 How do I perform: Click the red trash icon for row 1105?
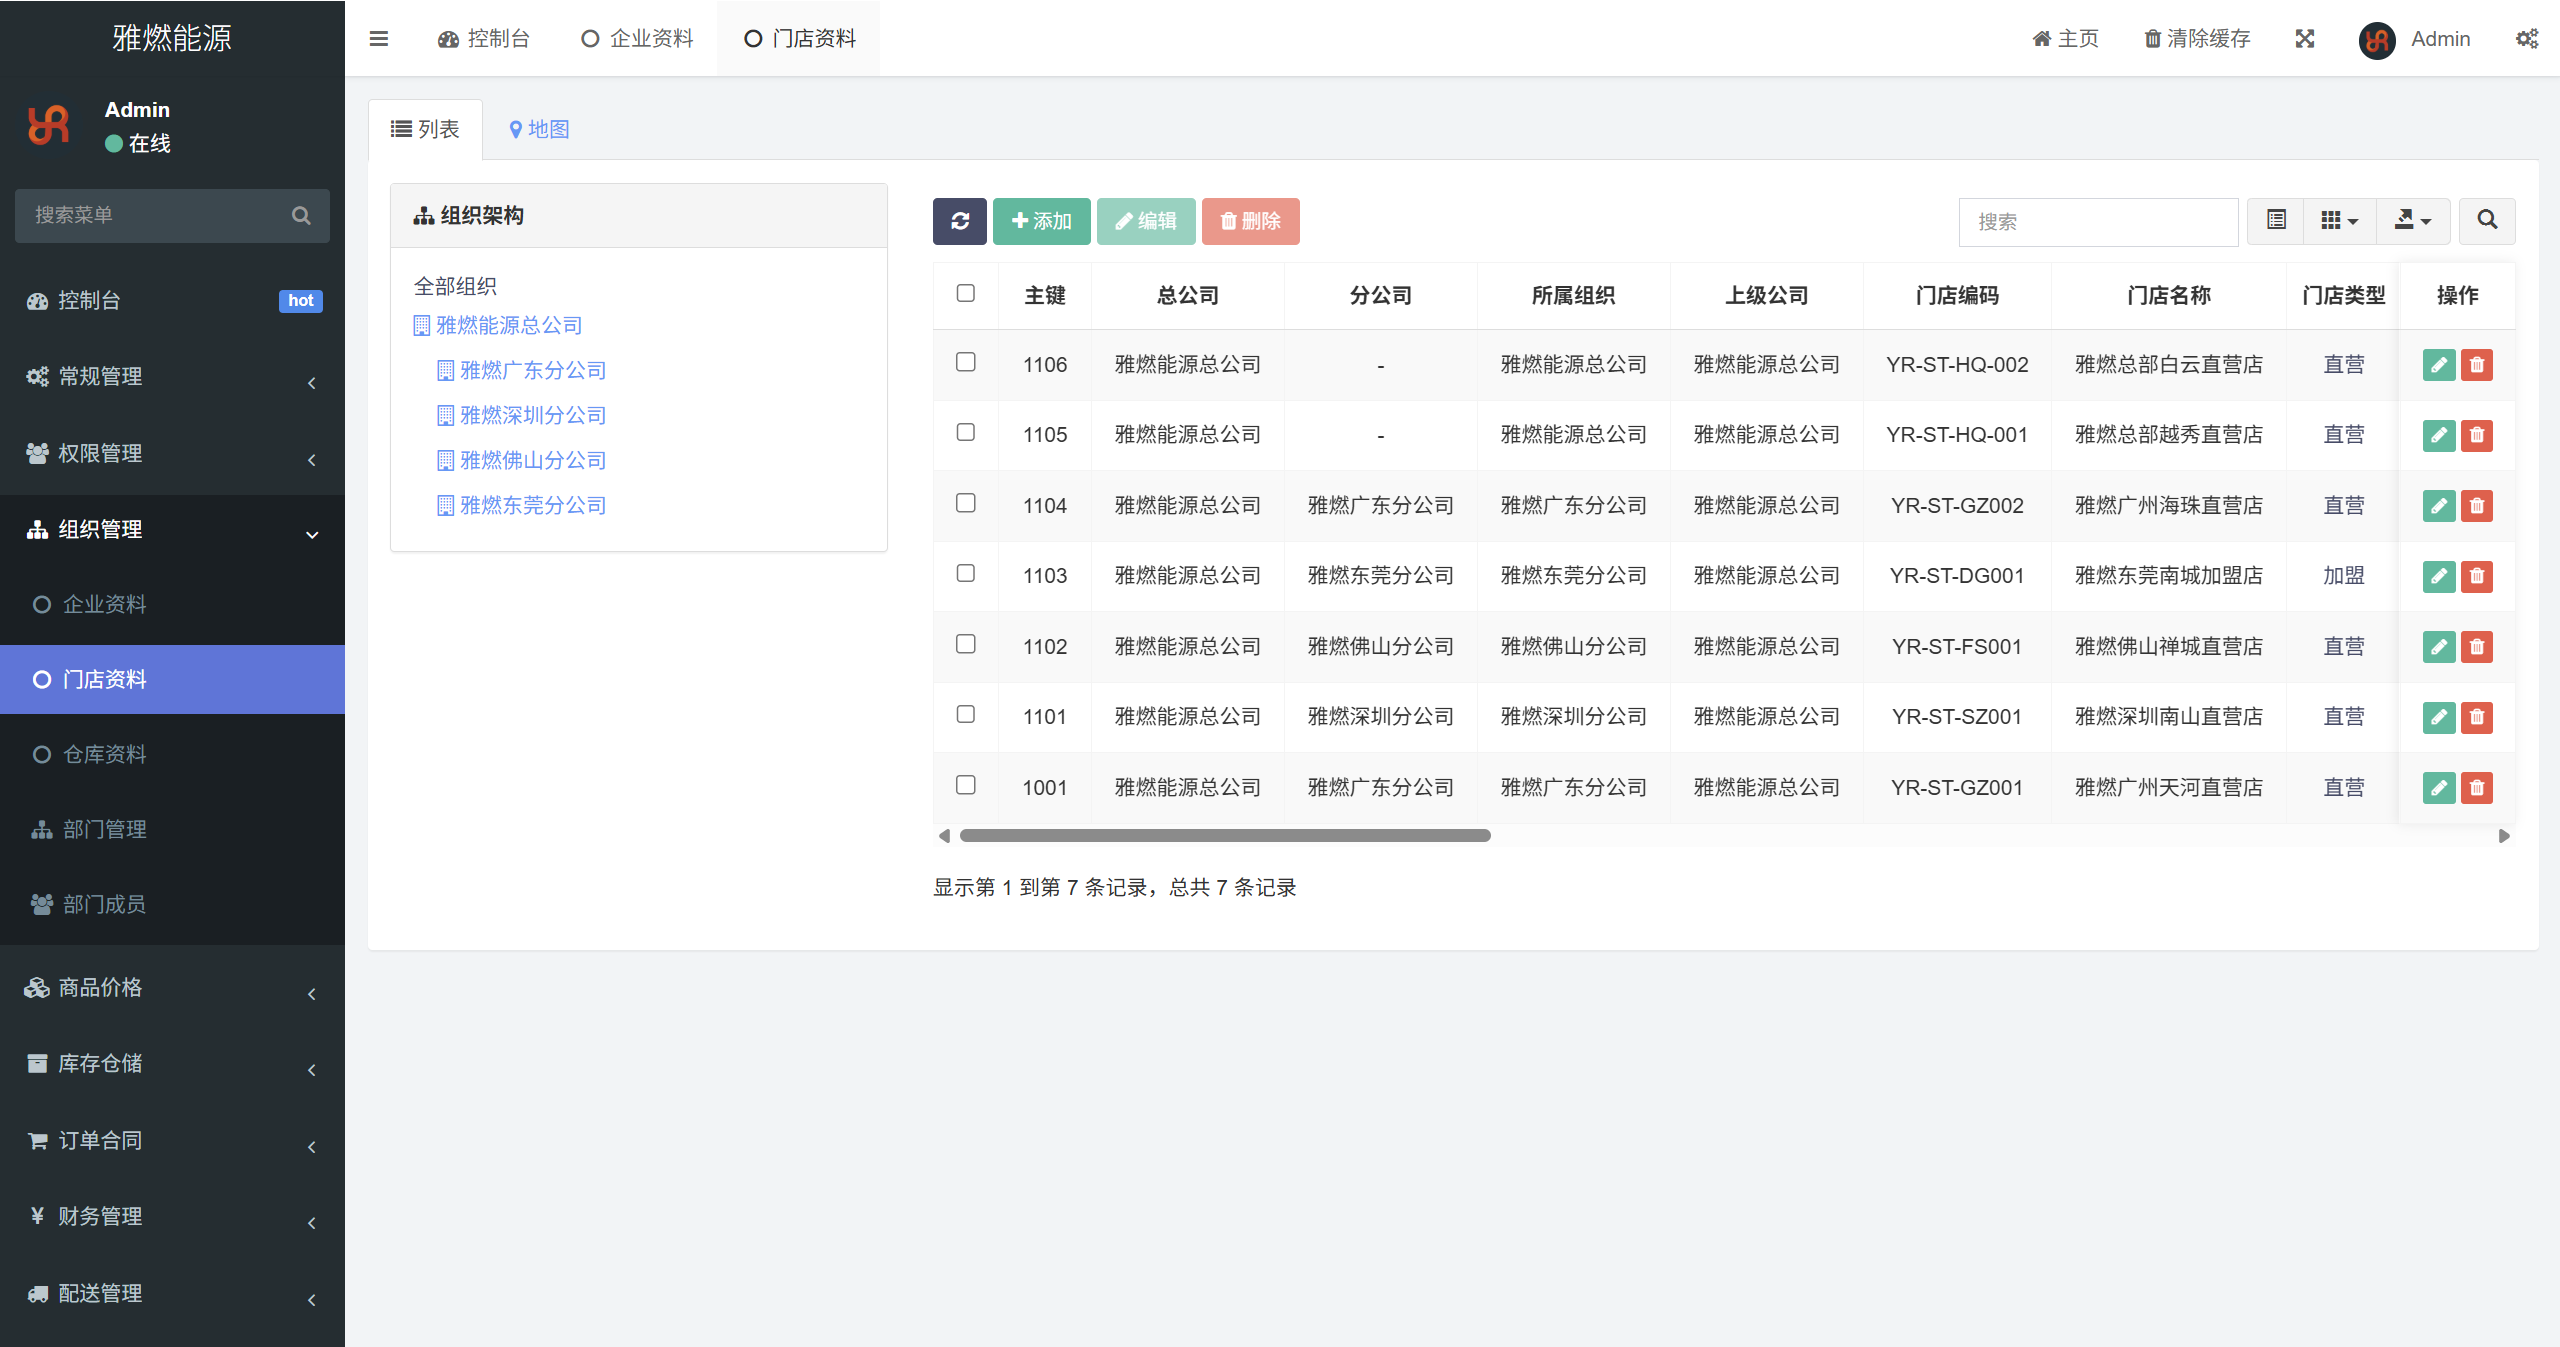[x=2477, y=435]
